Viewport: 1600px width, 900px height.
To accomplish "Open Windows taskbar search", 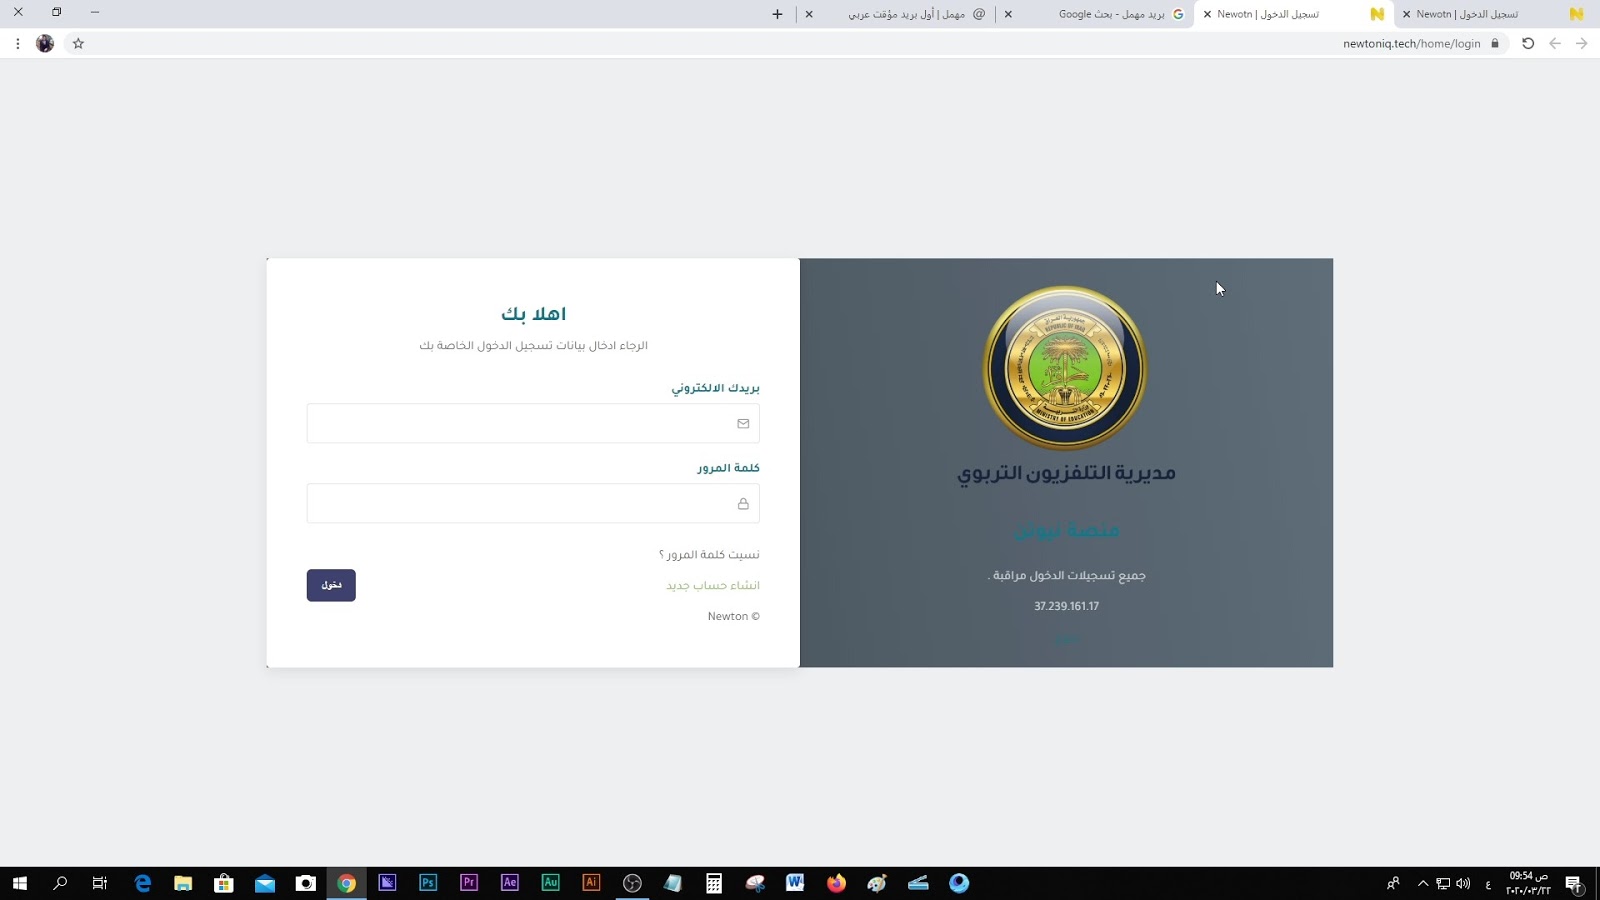I will click(x=60, y=883).
